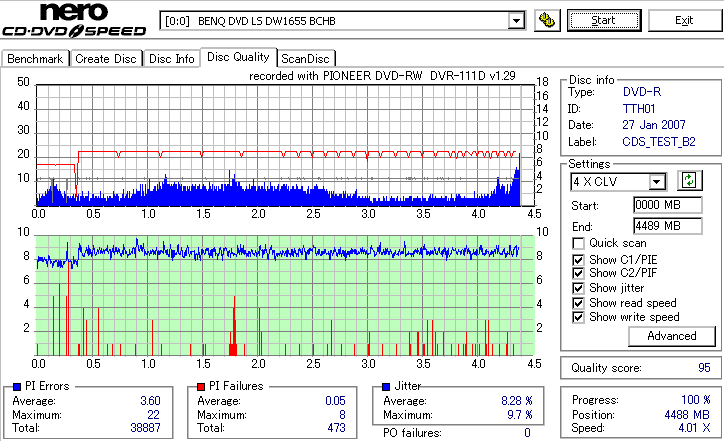This screenshot has width=724, height=441.
Task: Click the Quality score value 95
Action: coord(704,368)
